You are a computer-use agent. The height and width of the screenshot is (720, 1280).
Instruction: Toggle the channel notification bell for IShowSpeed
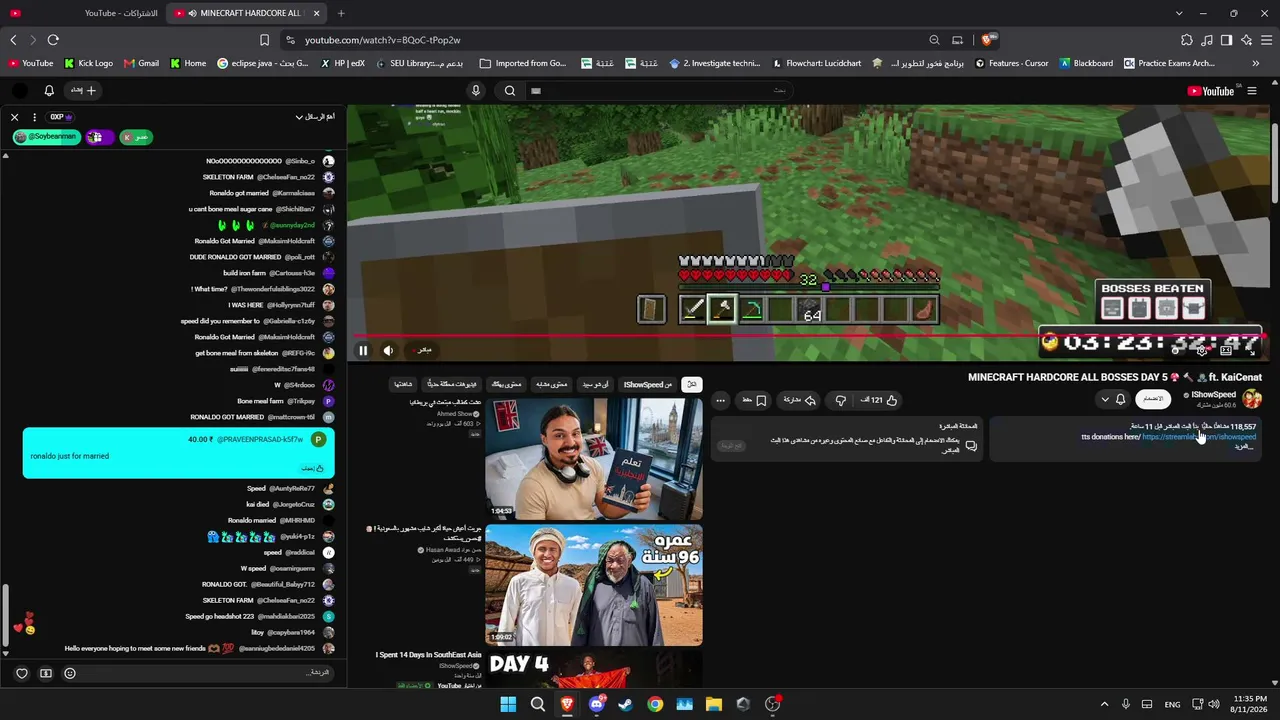1120,399
